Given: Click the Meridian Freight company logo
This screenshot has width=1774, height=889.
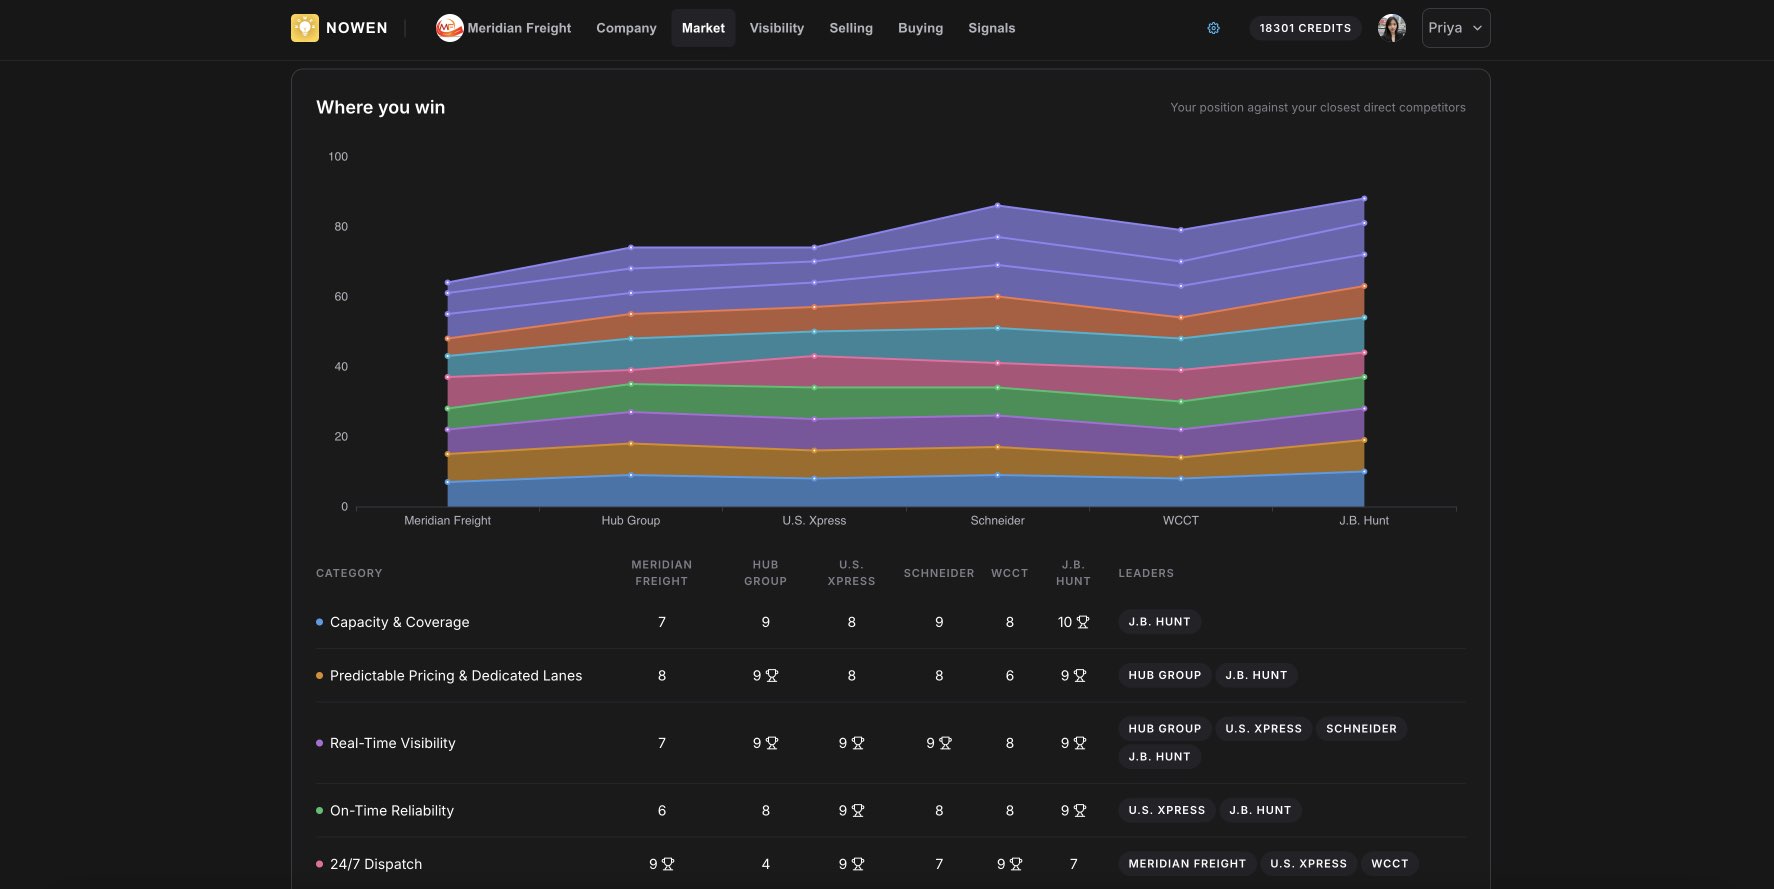Looking at the screenshot, I should pos(449,28).
